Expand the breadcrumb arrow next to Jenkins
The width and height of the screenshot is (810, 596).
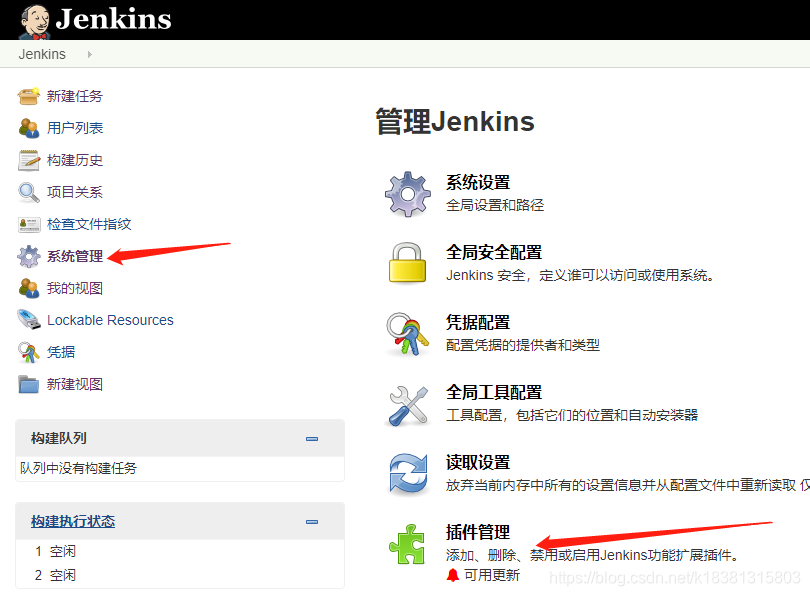tap(89, 54)
